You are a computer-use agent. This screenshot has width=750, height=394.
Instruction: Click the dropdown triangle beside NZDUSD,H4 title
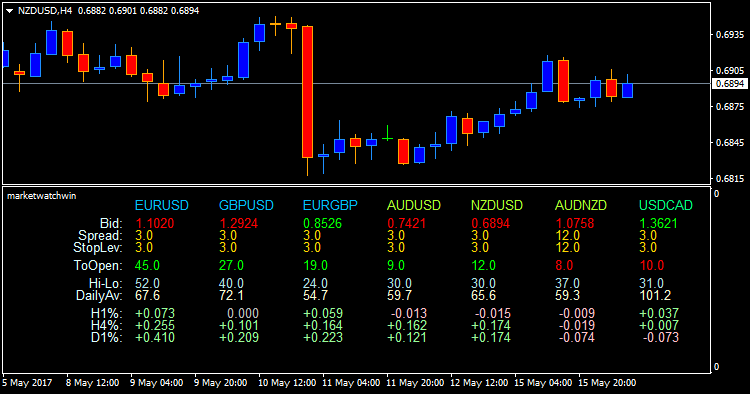(x=9, y=11)
